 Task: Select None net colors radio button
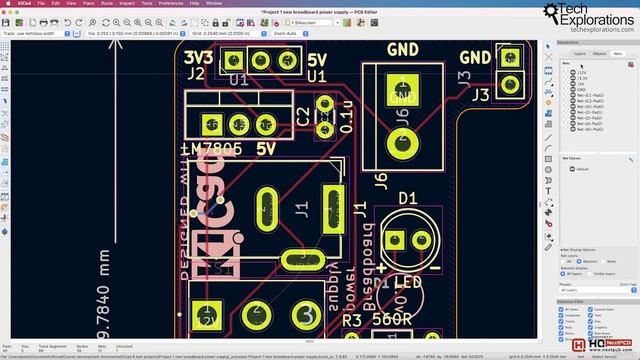[603, 261]
